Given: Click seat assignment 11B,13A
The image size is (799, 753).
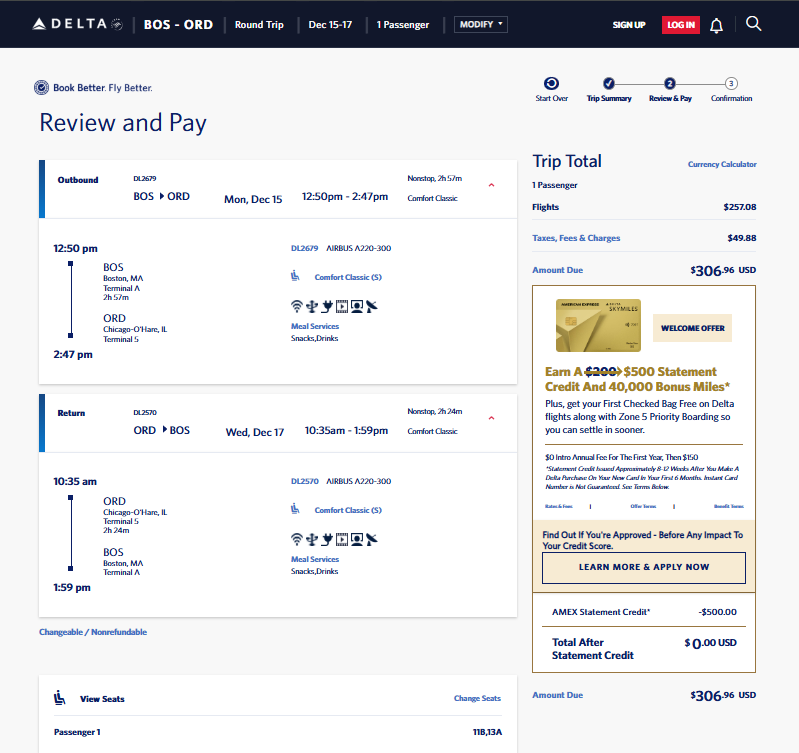Looking at the screenshot, I should [x=487, y=732].
